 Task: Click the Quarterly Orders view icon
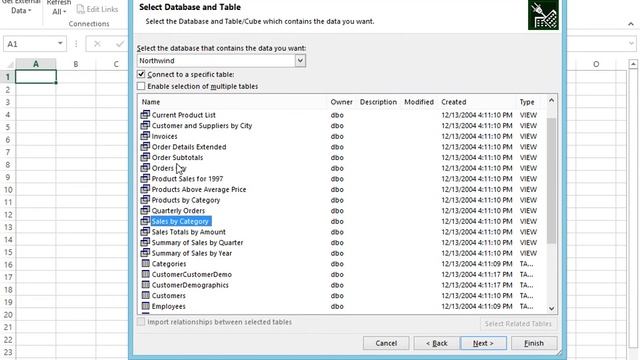[x=145, y=210]
